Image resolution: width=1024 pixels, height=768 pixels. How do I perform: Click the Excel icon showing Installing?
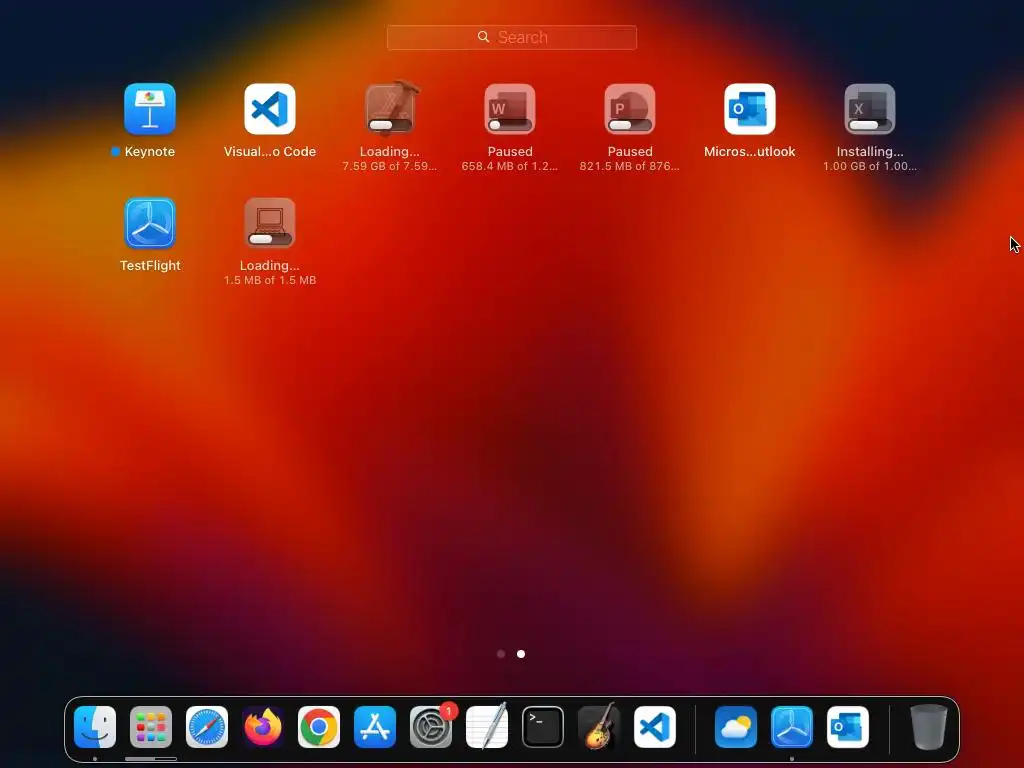[870, 109]
